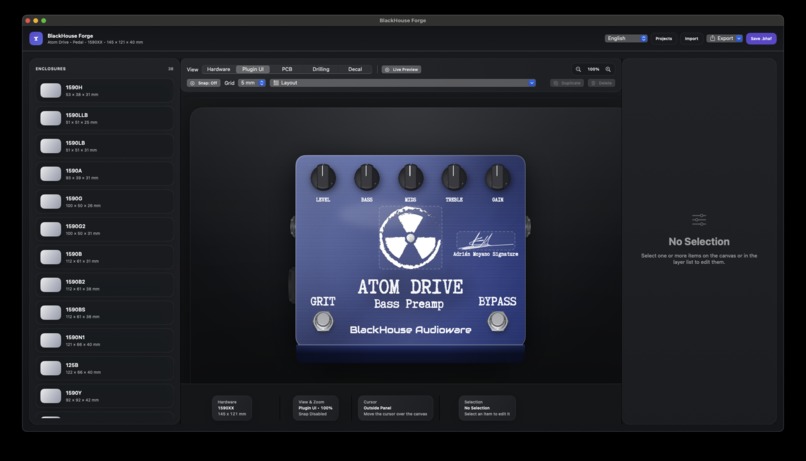The image size is (806, 461).
Task: Select the BlackHouse Audioware text on the pedal
Action: pos(410,330)
